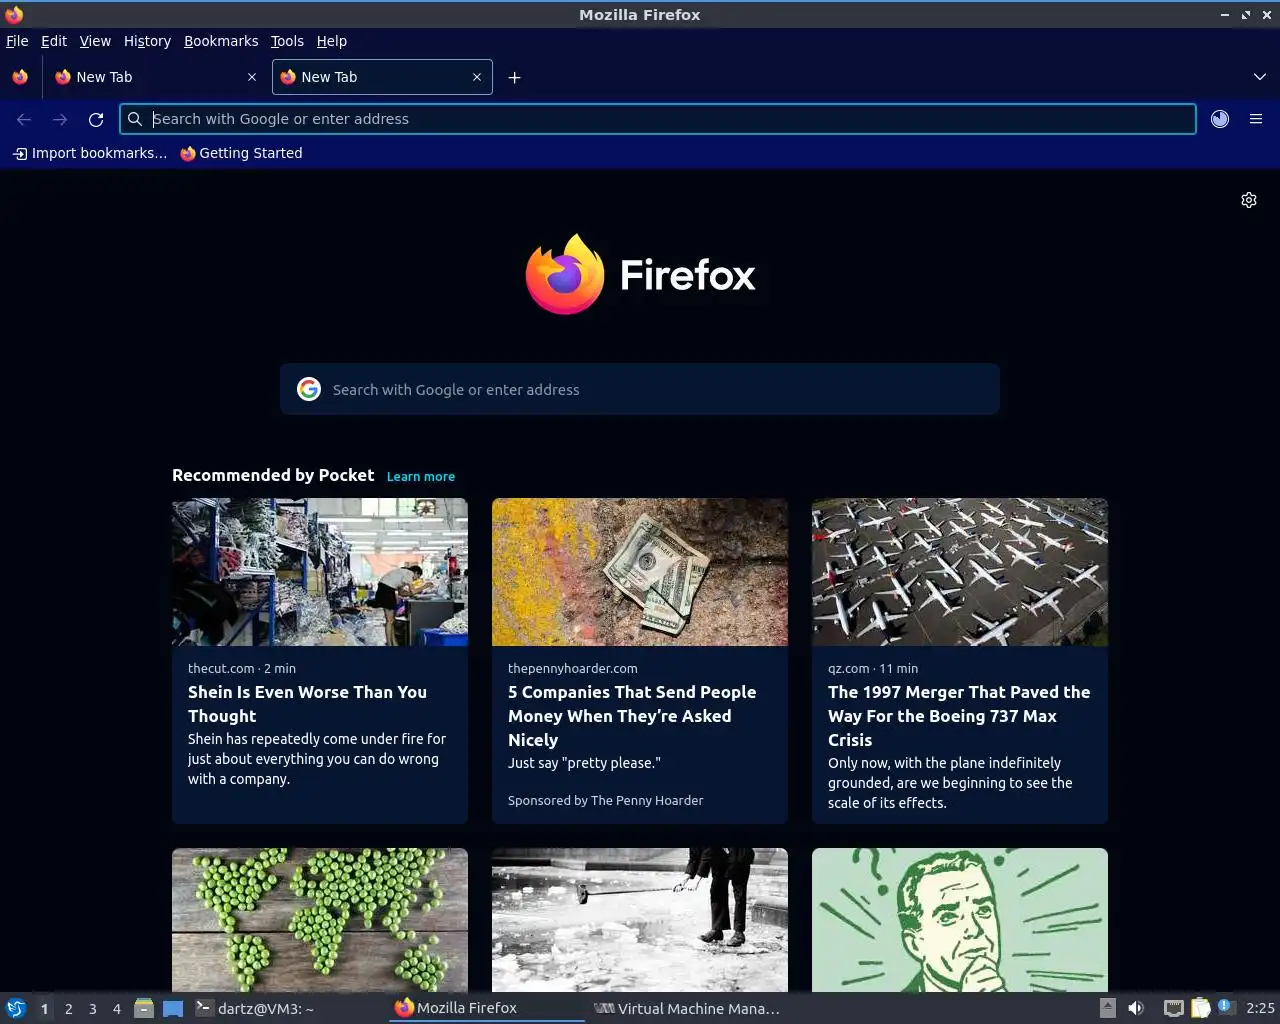Open dollar bills on ground thumbnail
This screenshot has width=1280, height=1024.
pyautogui.click(x=640, y=572)
